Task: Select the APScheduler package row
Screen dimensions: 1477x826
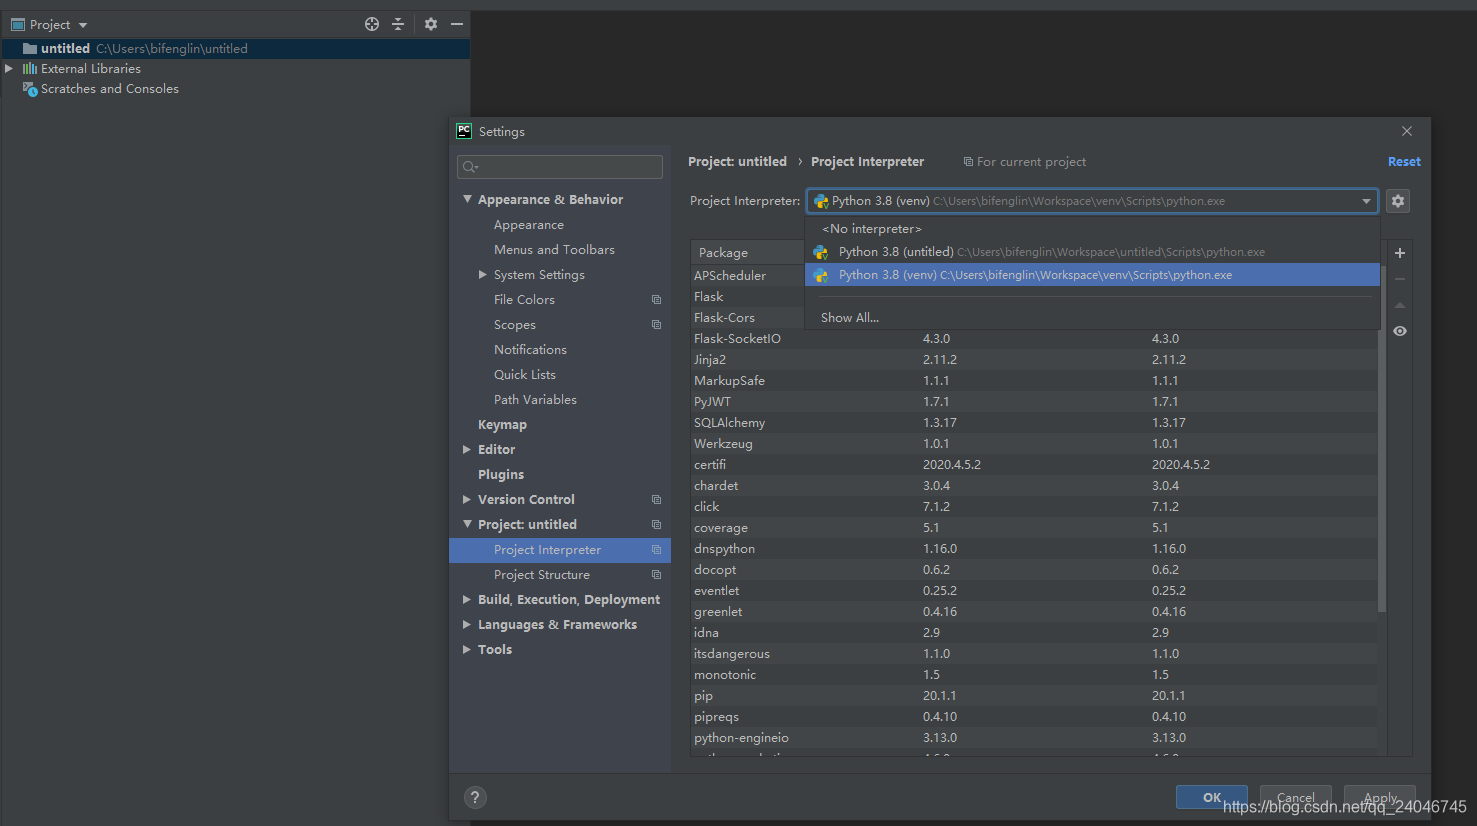Action: tap(747, 276)
